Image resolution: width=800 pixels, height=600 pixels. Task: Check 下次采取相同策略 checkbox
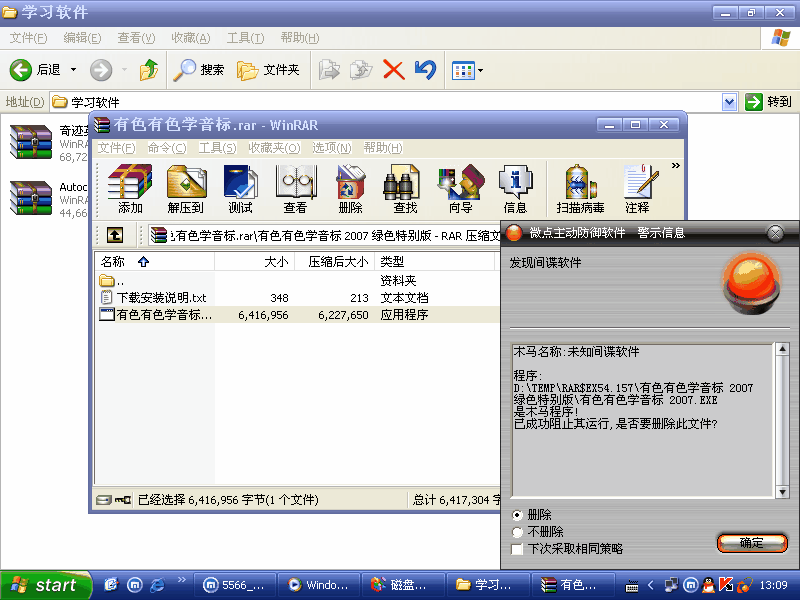[517, 549]
